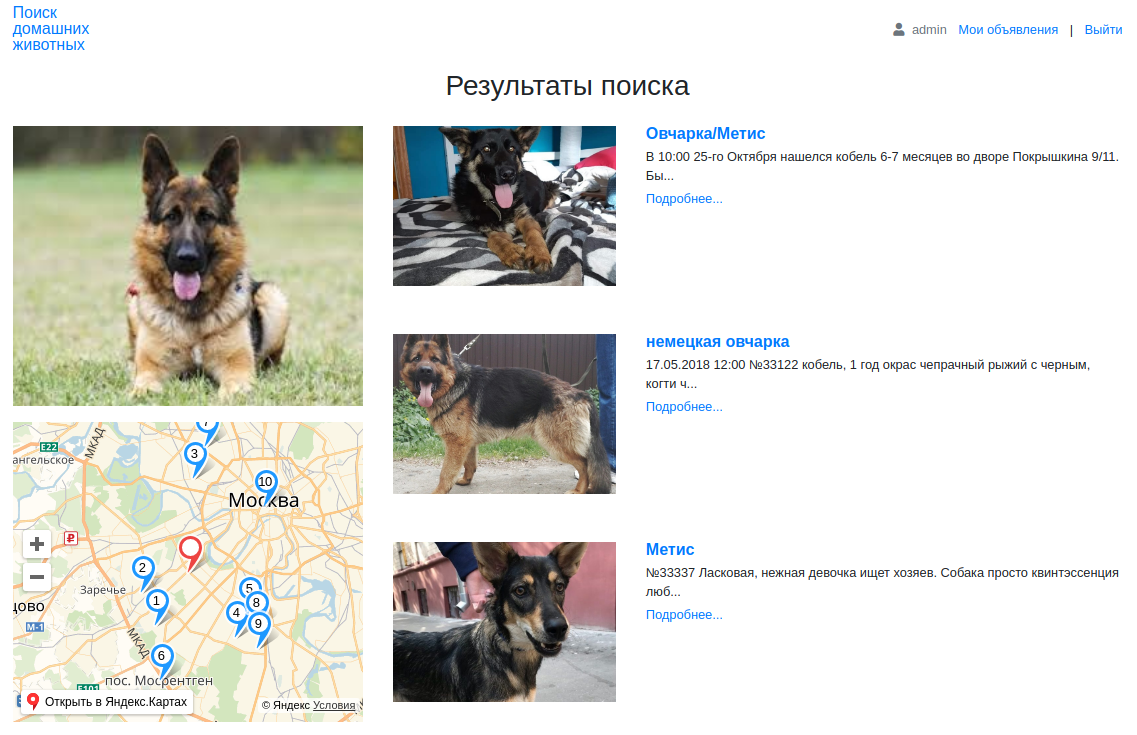
Task: Click the admin user profile icon
Action: tap(898, 30)
